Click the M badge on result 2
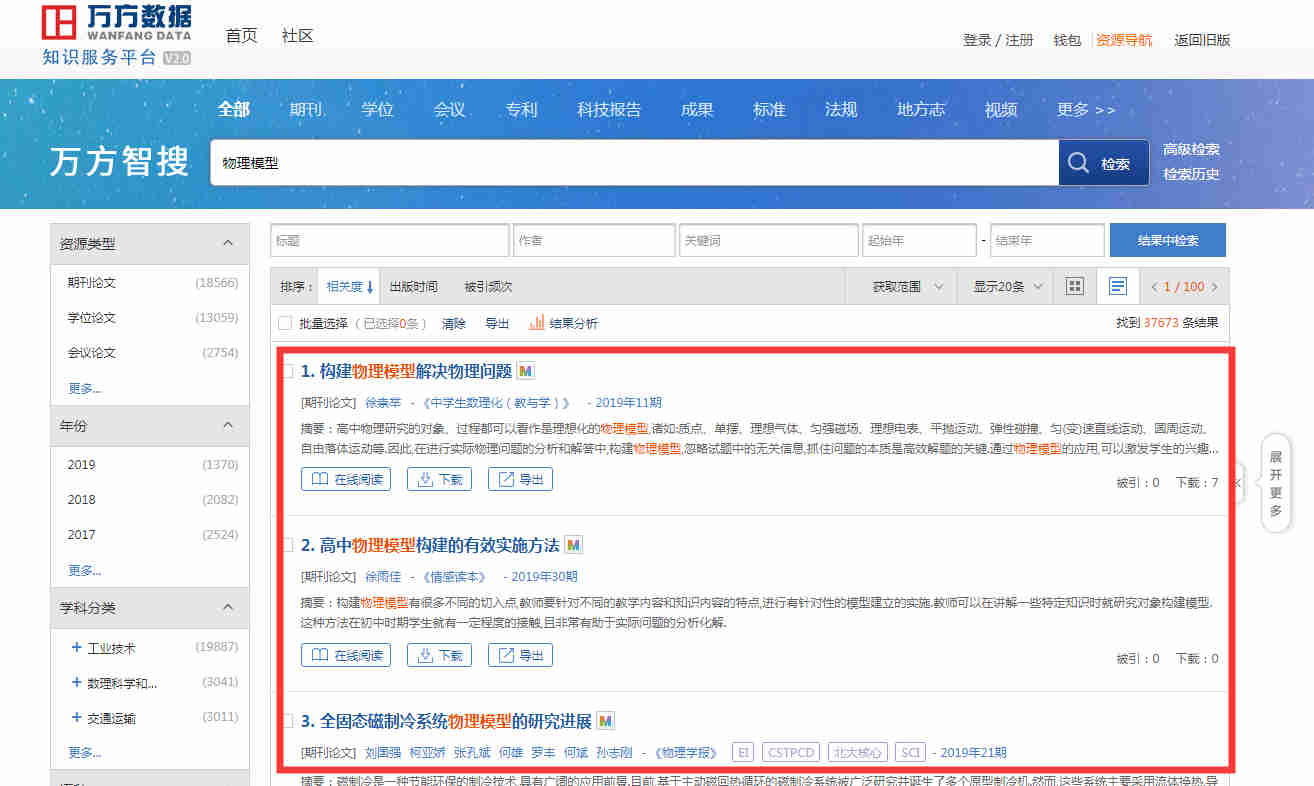 573,545
